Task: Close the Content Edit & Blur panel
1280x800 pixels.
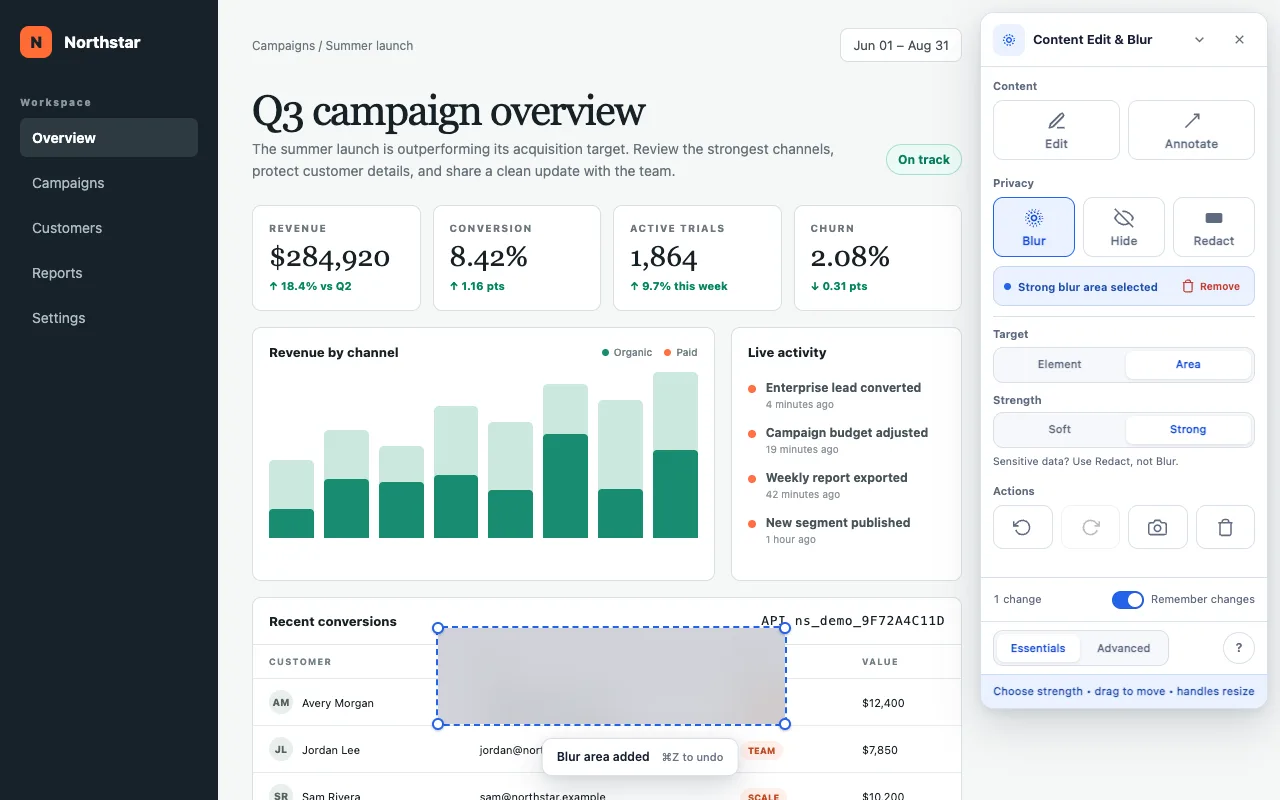Action: pos(1239,40)
